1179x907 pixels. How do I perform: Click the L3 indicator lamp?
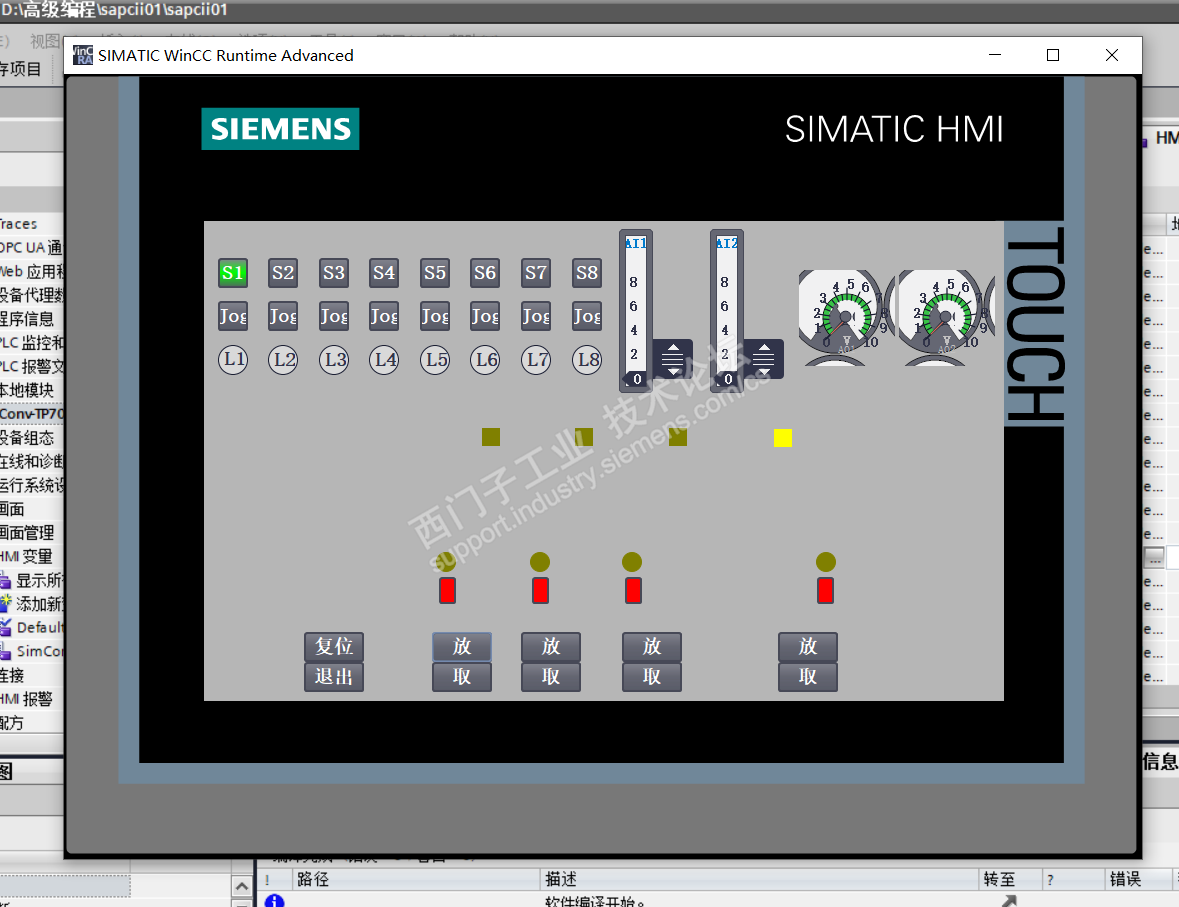[x=334, y=359]
